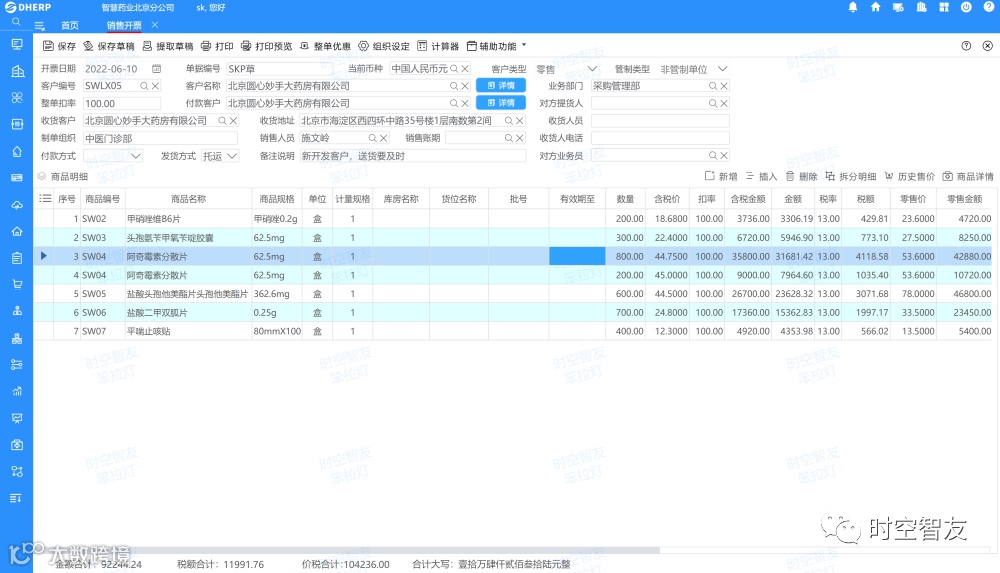Image resolution: width=1000 pixels, height=573 pixels.
Task: Open the calendar picker for 开票日期
Action: pyautogui.click(x=156, y=69)
